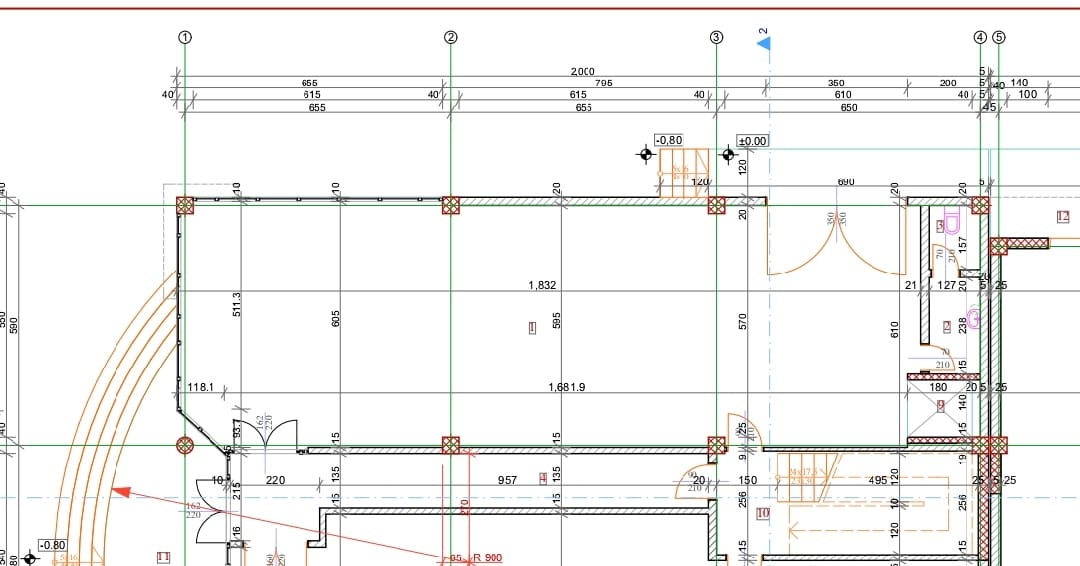Click the blue section marker triangle labeled 2
Viewport: 1080px width, 566px height.
point(764,43)
